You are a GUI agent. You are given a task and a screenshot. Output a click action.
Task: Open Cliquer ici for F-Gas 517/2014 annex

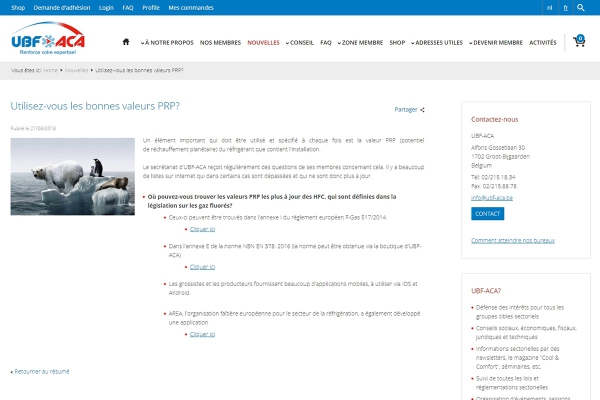202,229
